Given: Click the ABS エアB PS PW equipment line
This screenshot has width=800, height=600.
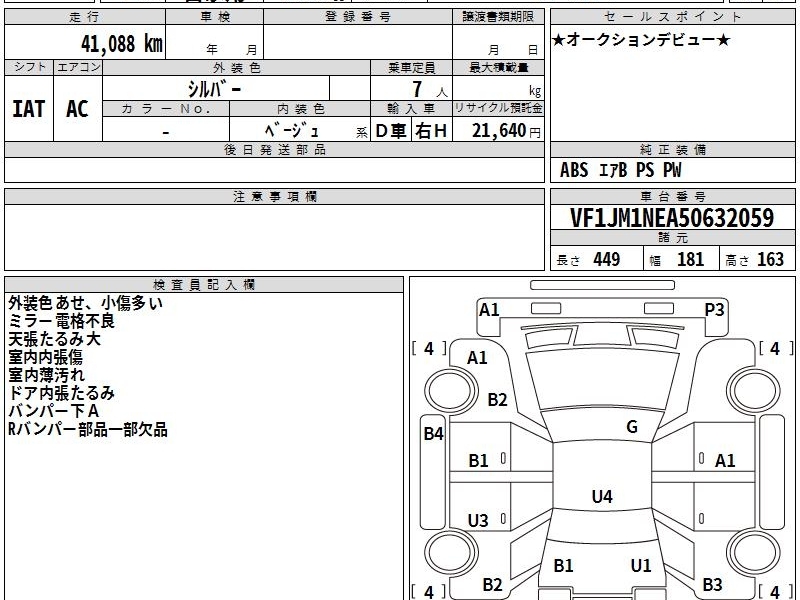Looking at the screenshot, I should [x=620, y=170].
